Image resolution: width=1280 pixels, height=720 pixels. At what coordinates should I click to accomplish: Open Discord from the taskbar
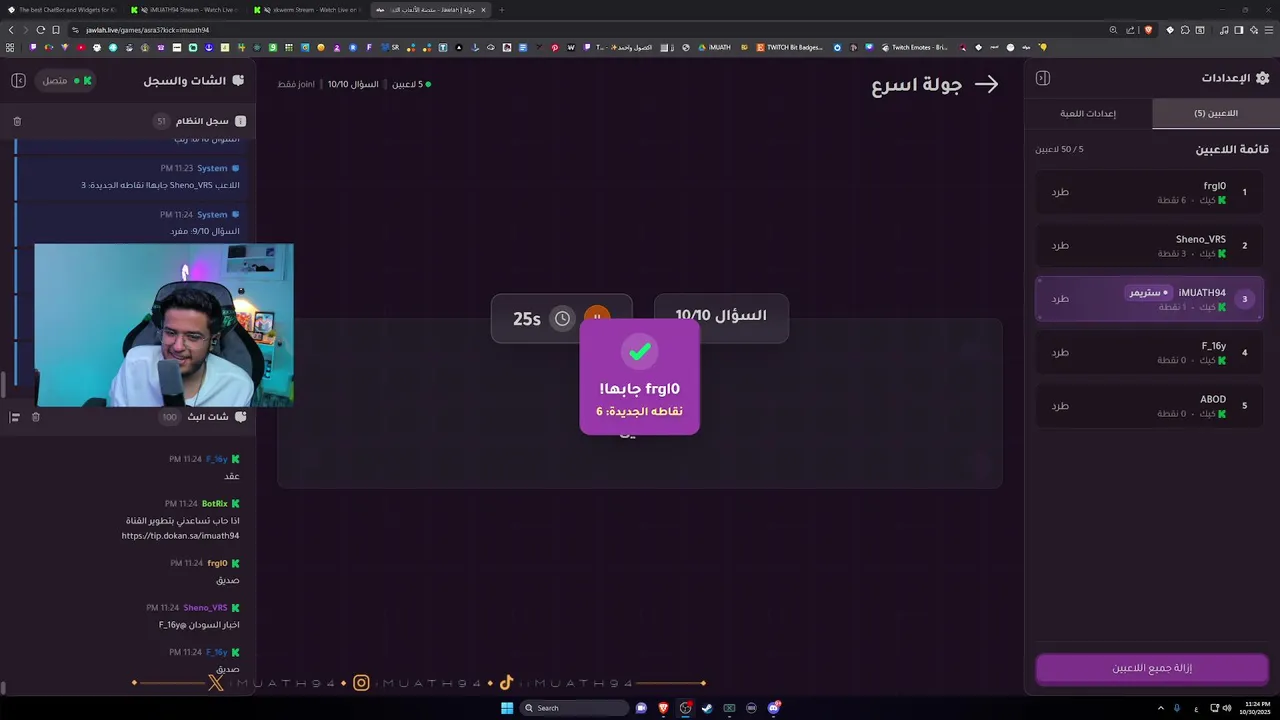point(773,708)
